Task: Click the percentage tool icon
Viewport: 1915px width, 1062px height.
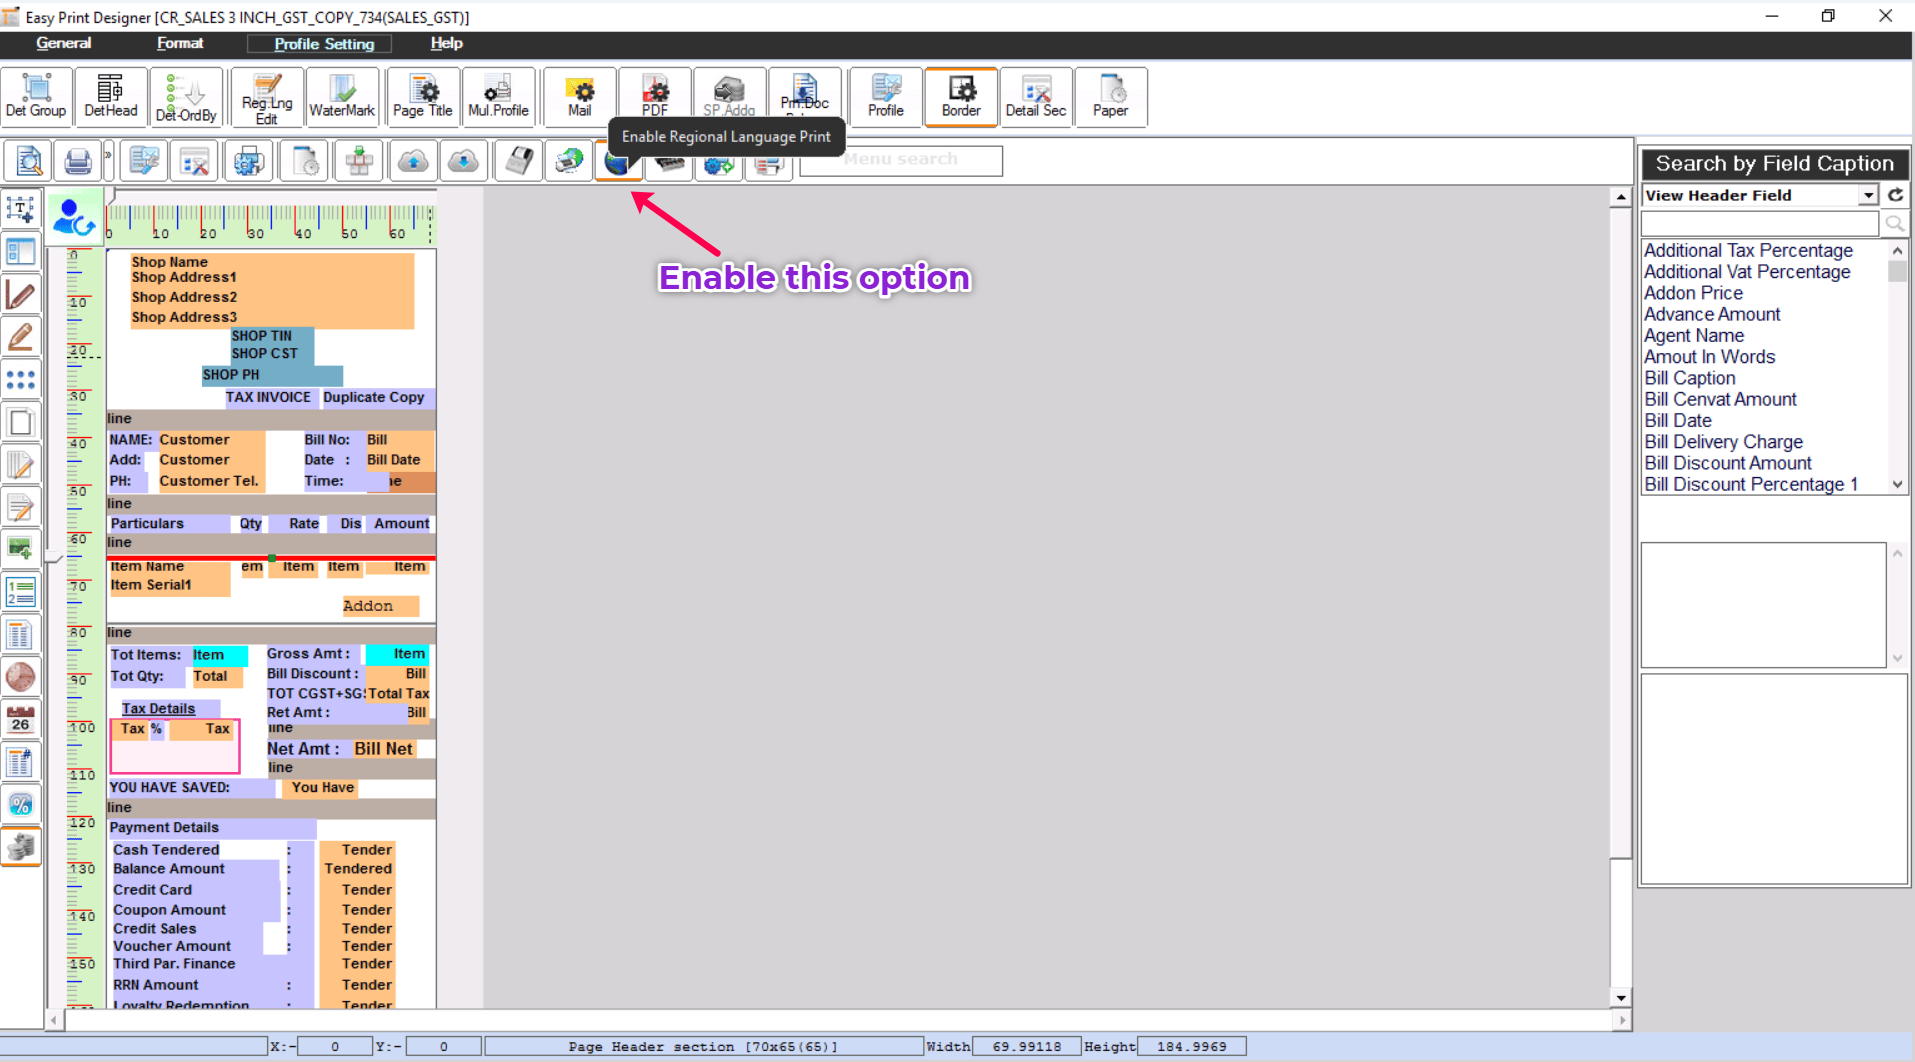Action: pos(21,805)
